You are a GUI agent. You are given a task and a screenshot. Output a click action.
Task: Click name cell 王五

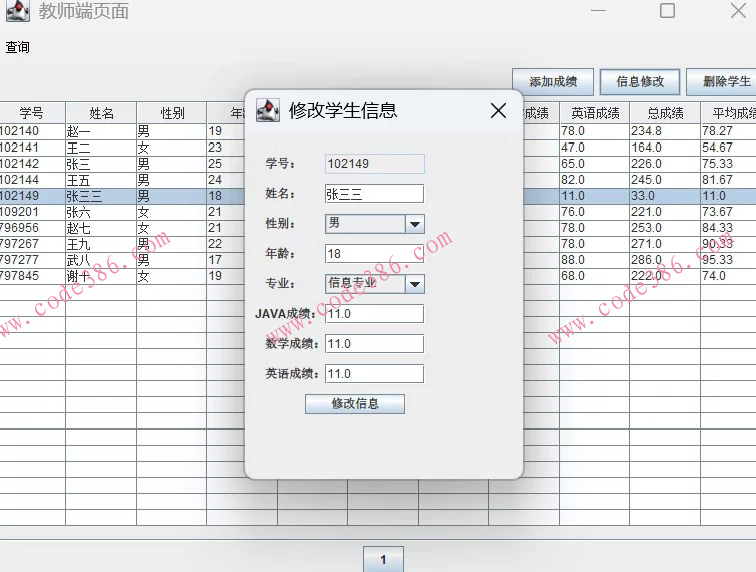coord(101,180)
